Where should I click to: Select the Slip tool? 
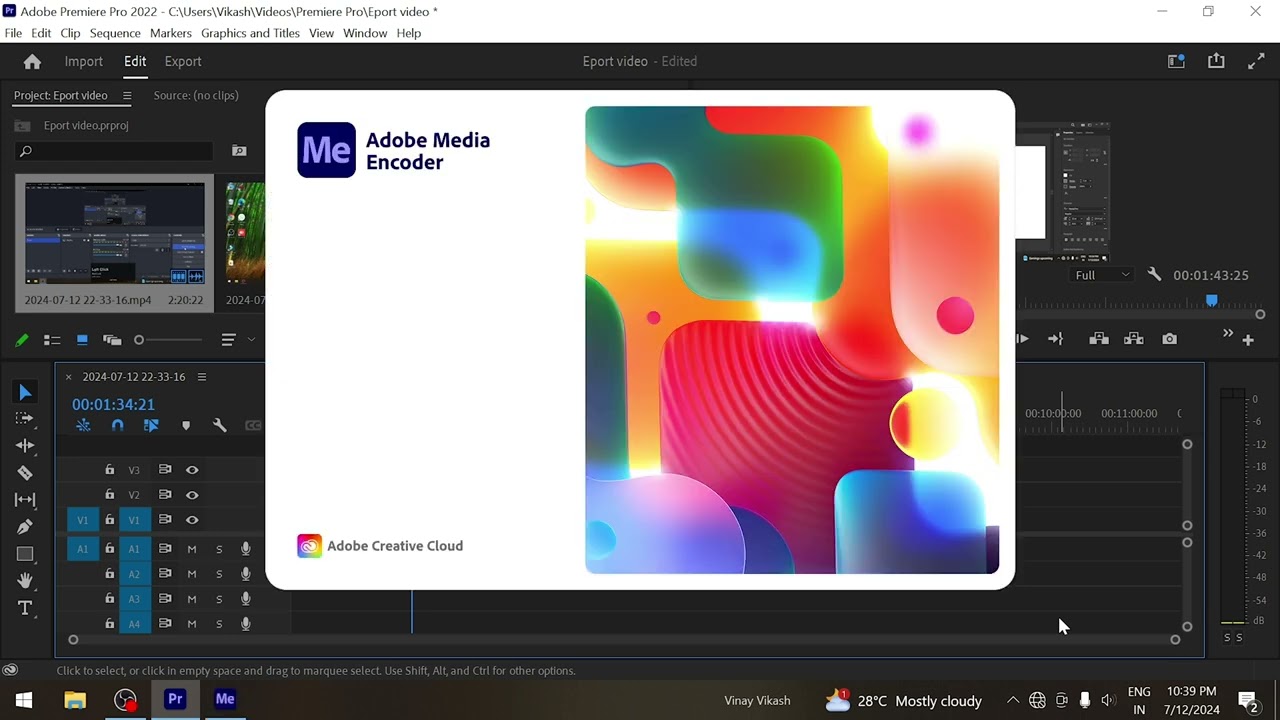tap(25, 499)
